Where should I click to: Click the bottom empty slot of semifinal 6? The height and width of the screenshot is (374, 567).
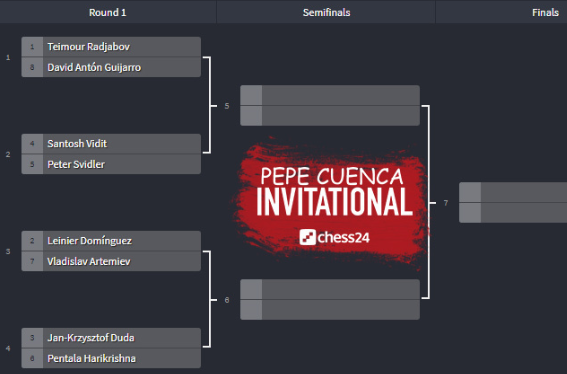point(330,310)
